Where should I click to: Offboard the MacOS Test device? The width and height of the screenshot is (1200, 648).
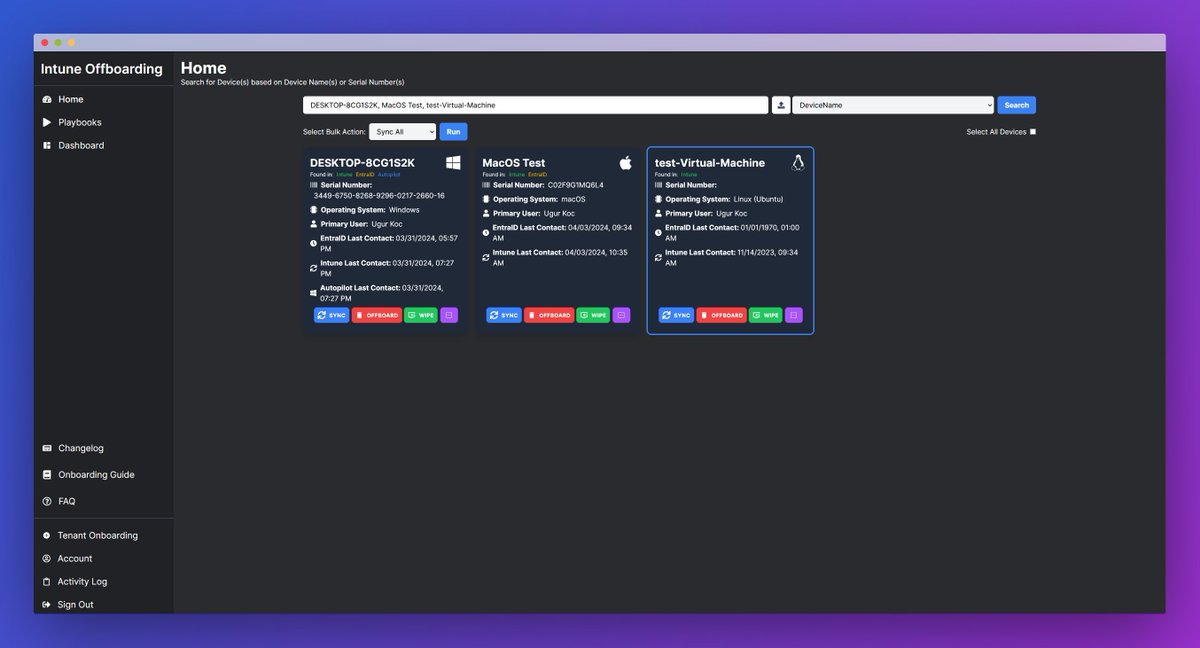tap(549, 315)
